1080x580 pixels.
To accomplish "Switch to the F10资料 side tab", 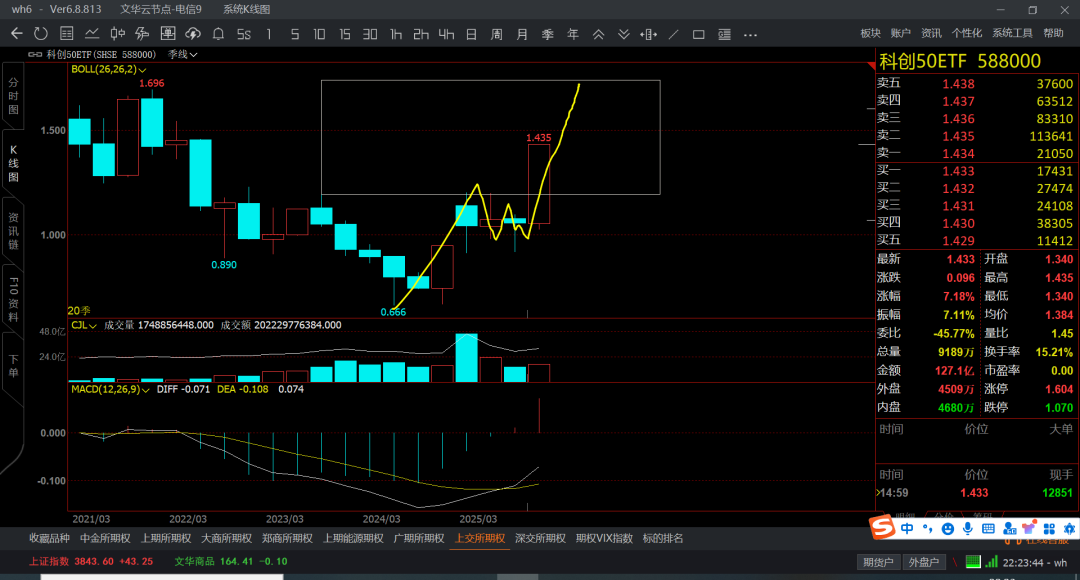I will (13, 299).
